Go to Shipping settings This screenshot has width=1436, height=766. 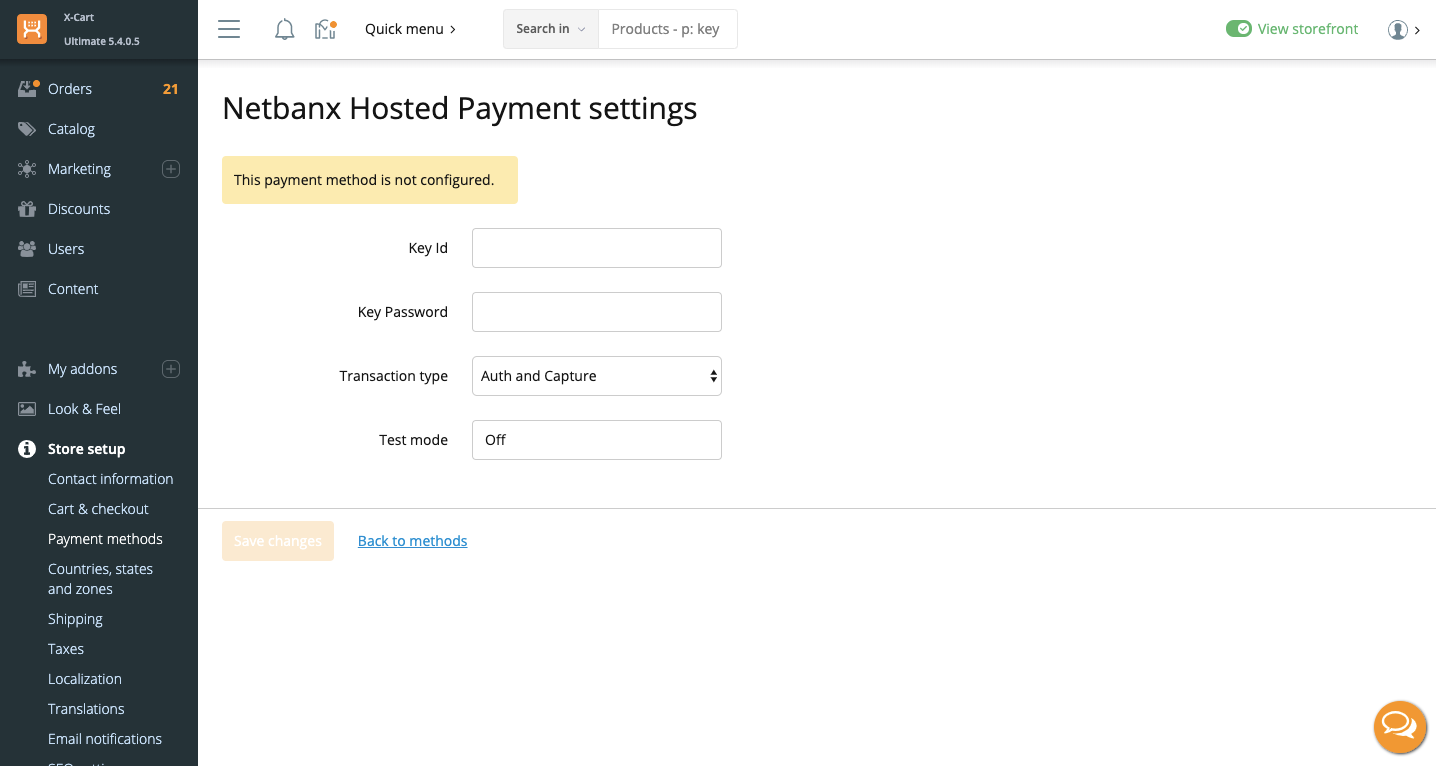(x=75, y=619)
